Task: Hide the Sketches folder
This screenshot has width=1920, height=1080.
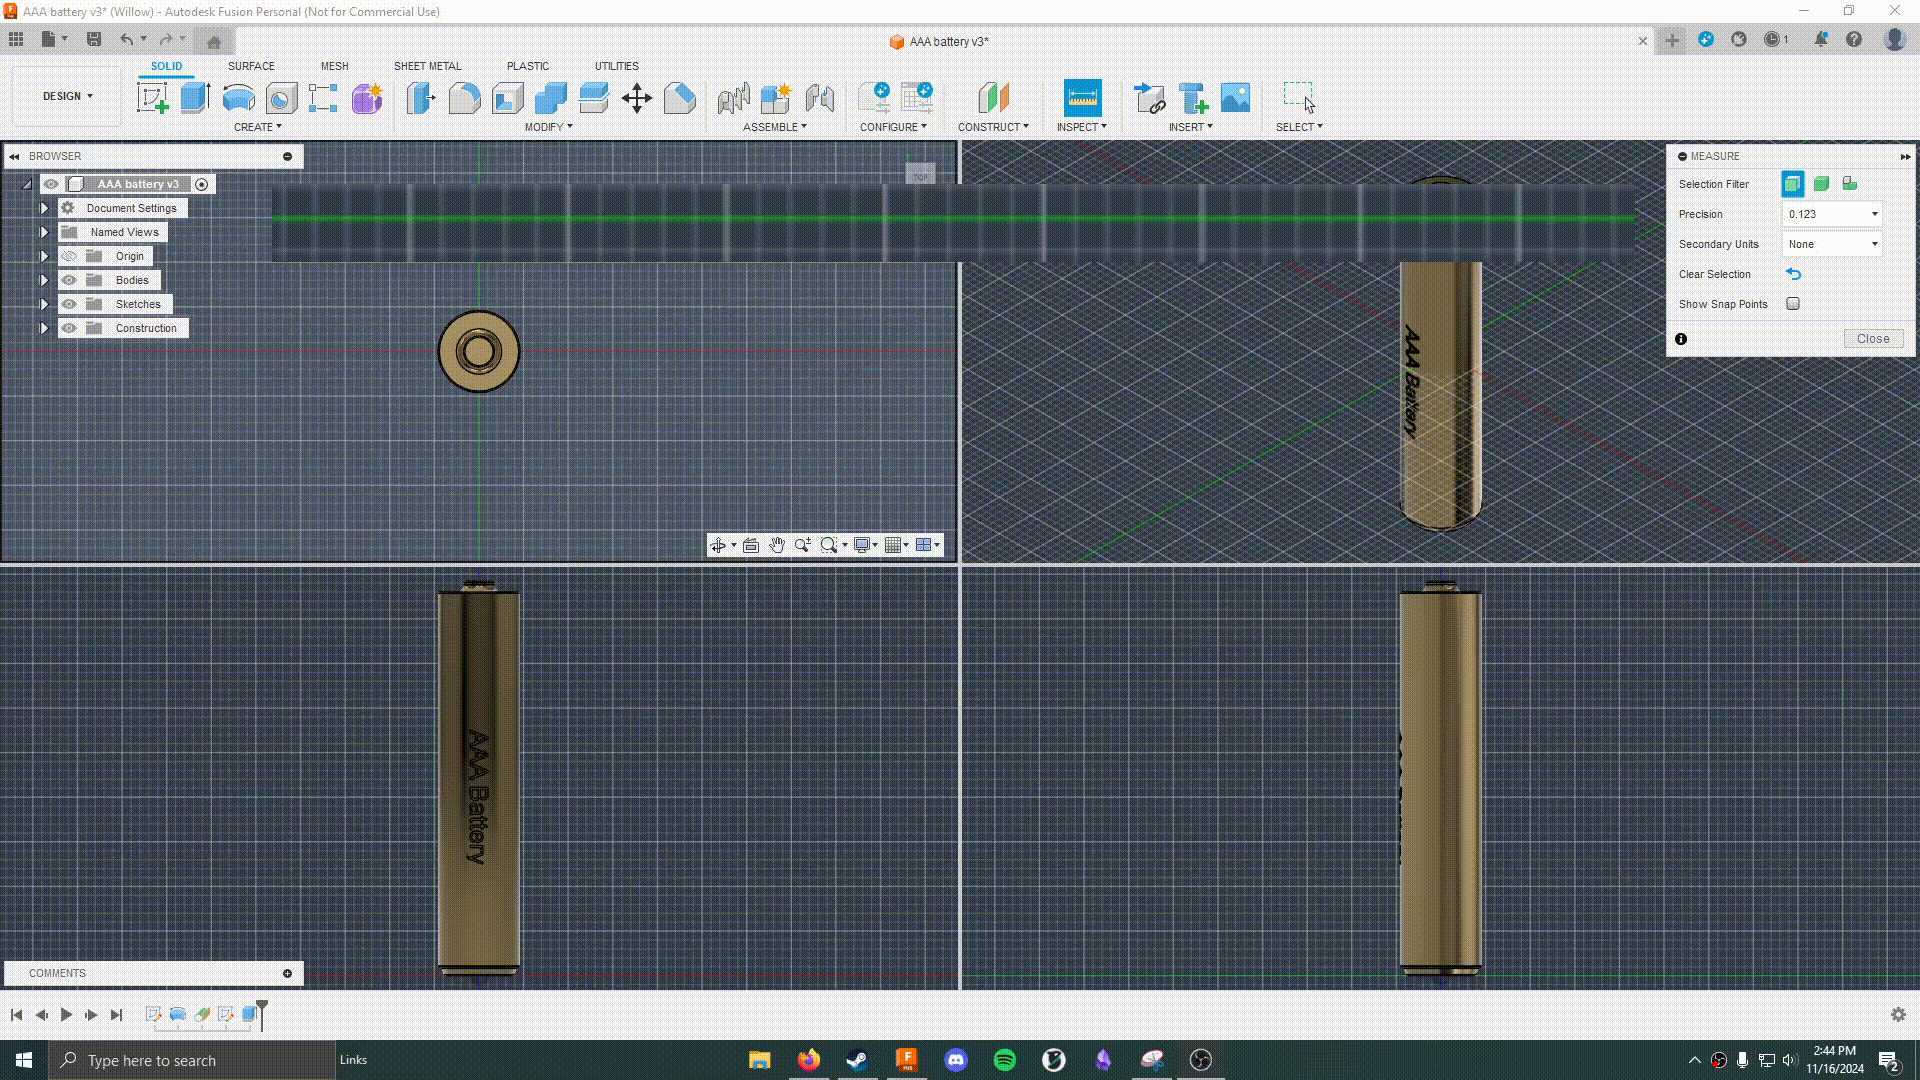Action: tap(69, 304)
